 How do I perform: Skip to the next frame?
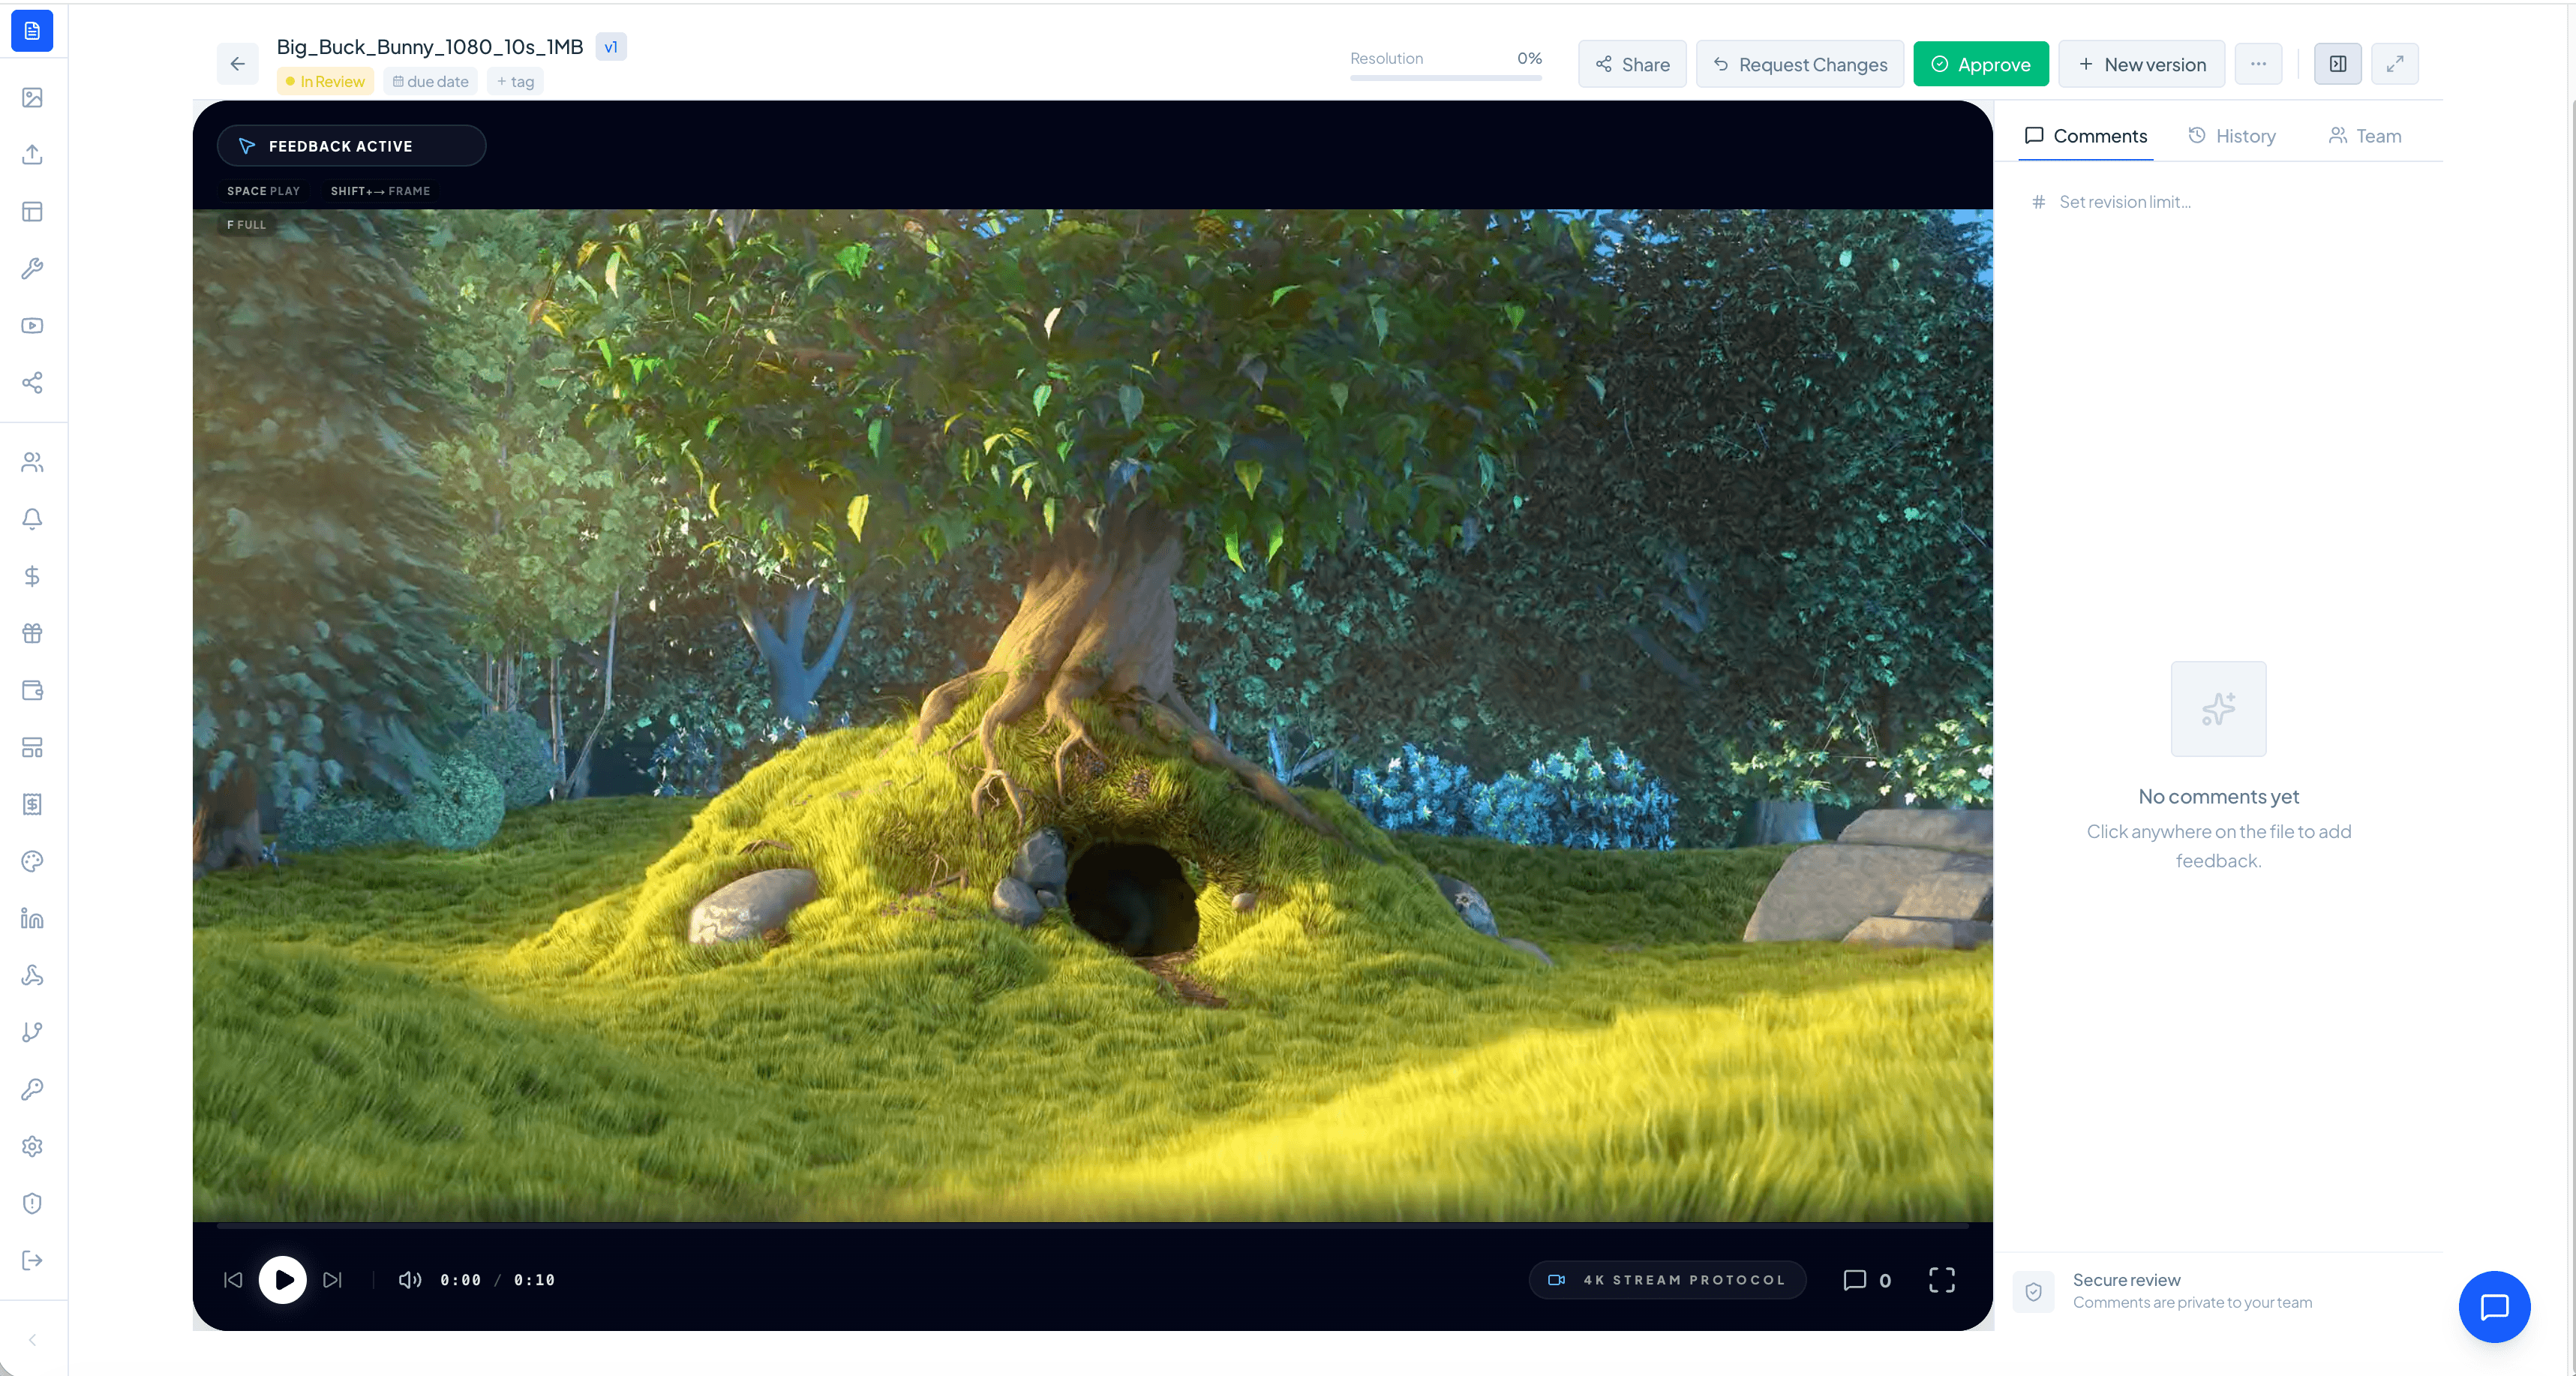pos(332,1280)
